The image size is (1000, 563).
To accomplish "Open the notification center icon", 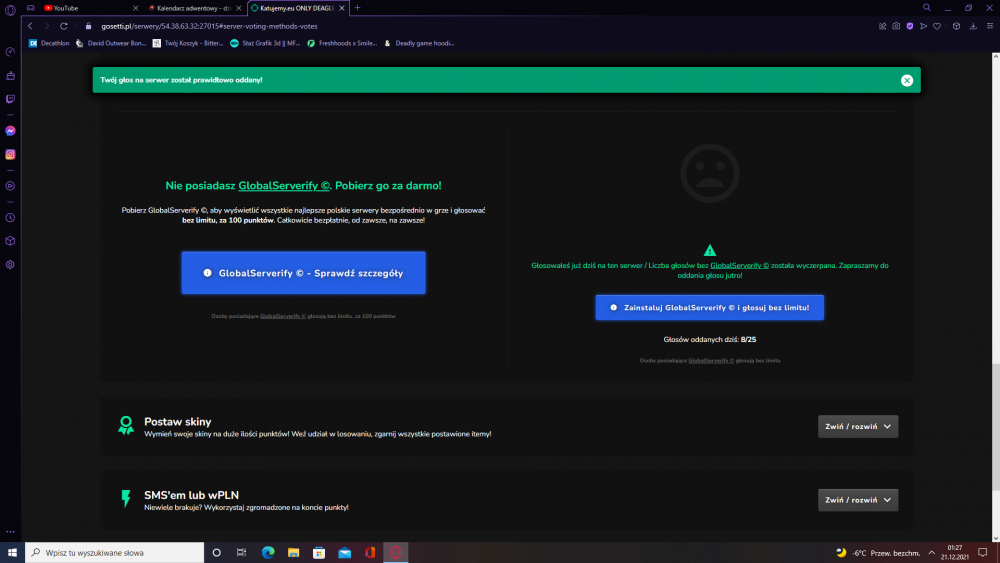I will (x=983, y=552).
